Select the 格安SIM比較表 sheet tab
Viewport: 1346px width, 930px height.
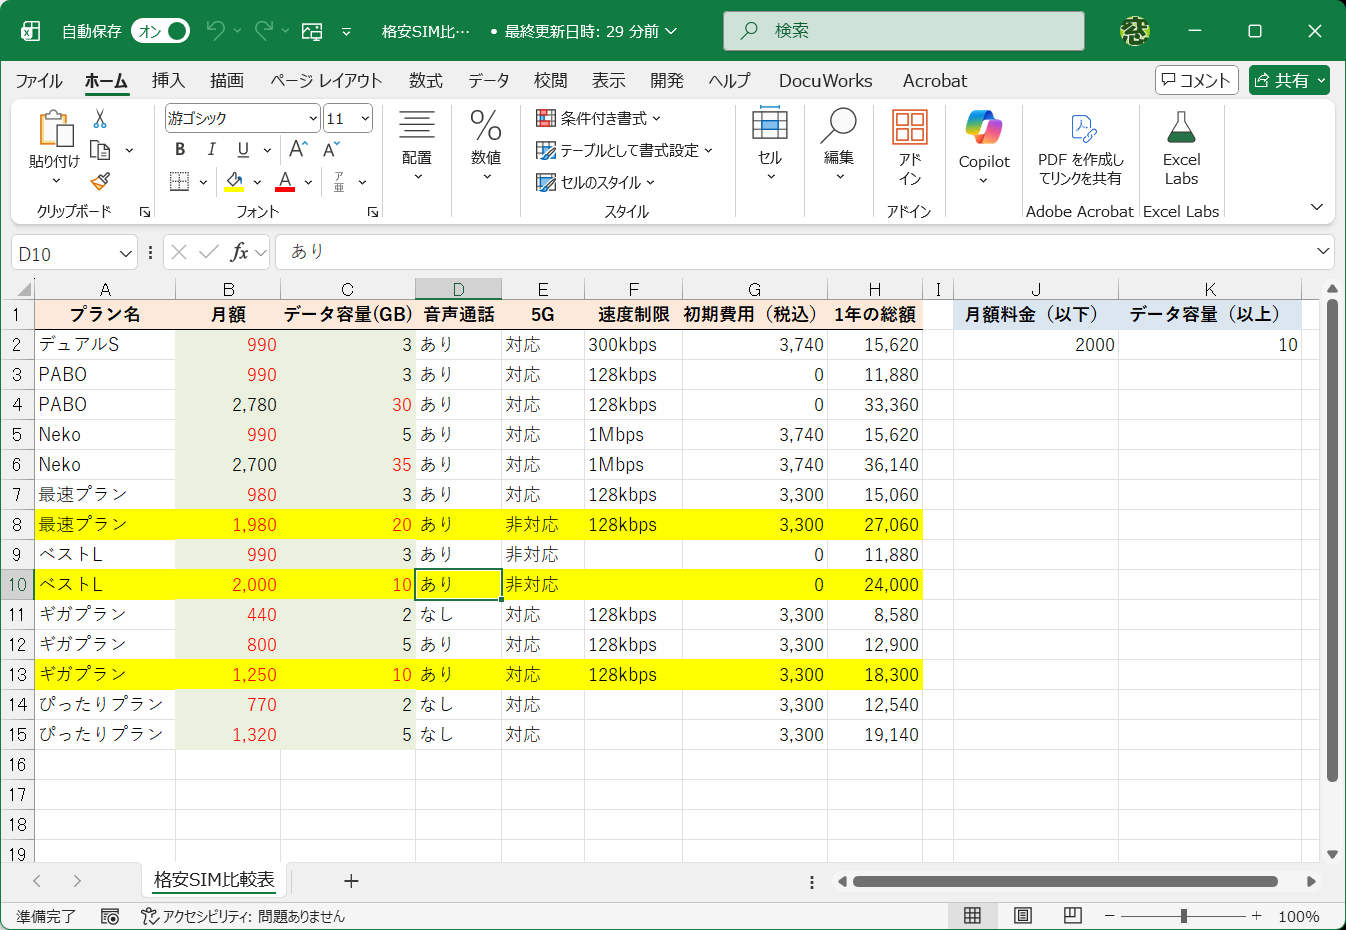coord(214,881)
